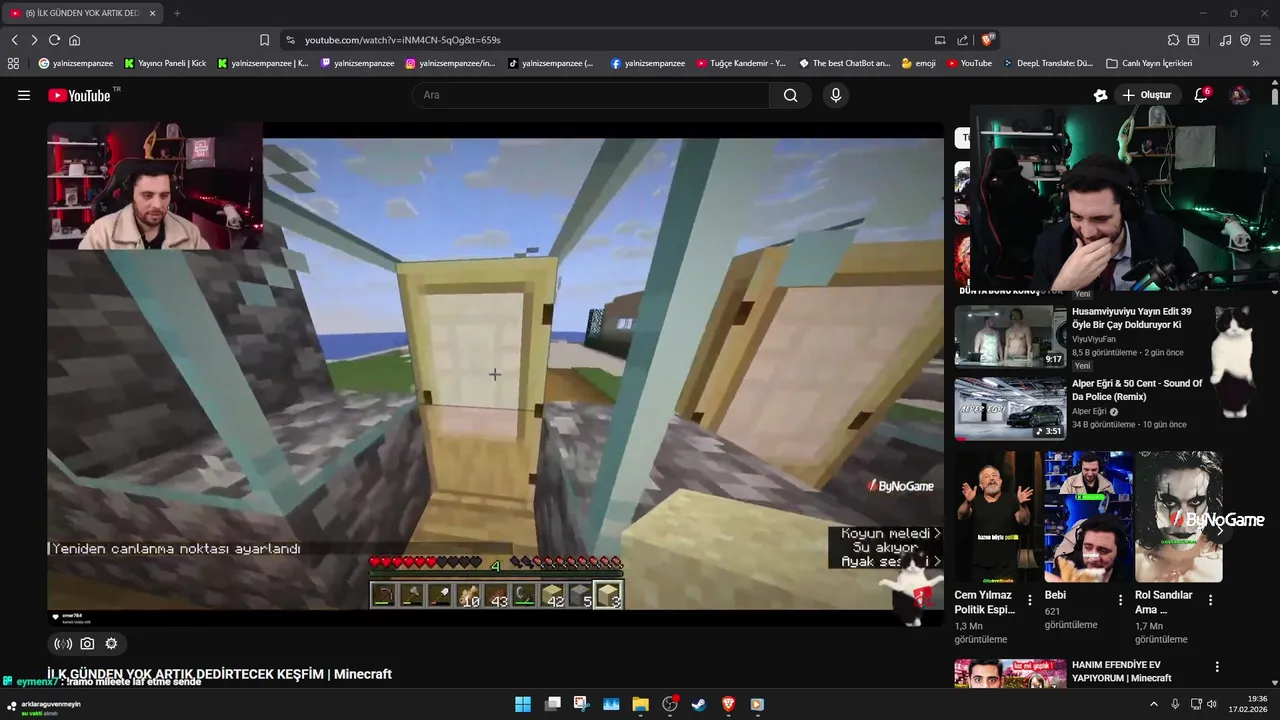1280x720 pixels.
Task: Open the browser home page icon
Action: pos(74,40)
